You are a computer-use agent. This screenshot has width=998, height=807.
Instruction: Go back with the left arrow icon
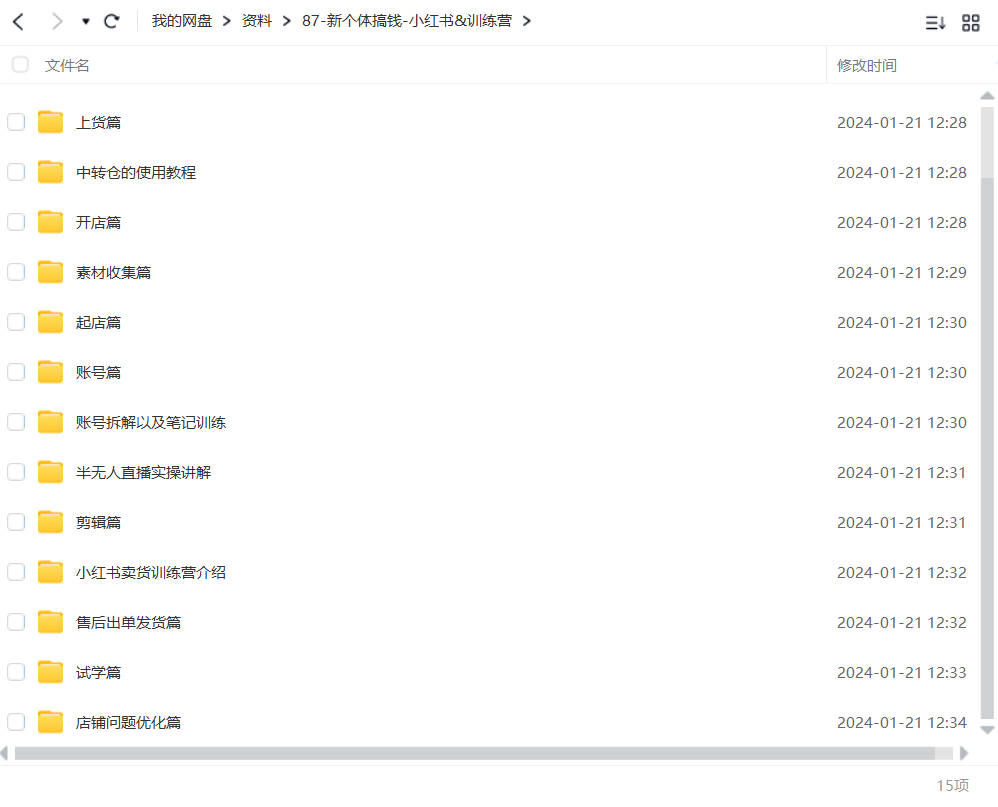click(x=18, y=22)
